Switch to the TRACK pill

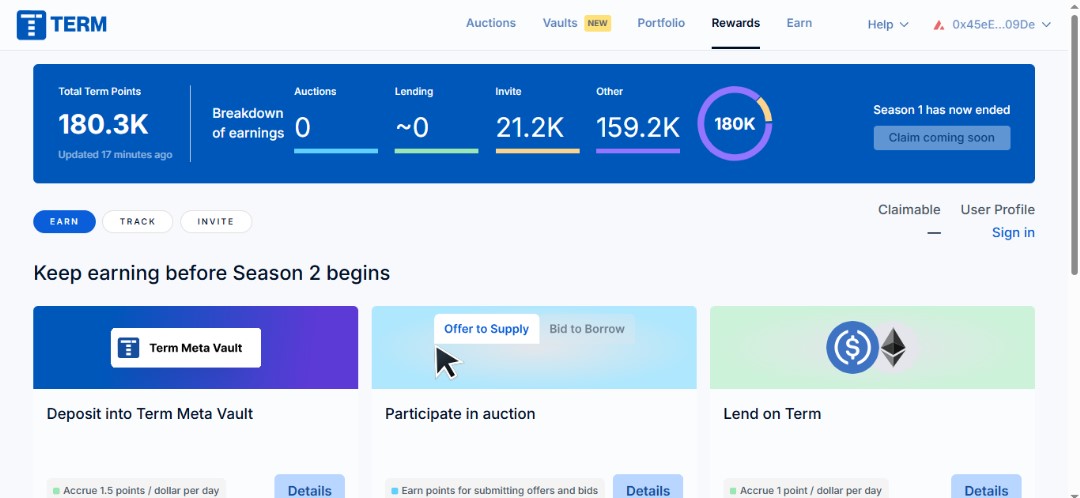tap(137, 222)
